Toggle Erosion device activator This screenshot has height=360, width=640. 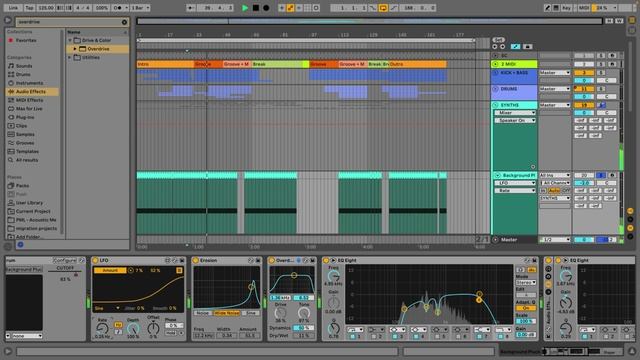click(196, 260)
